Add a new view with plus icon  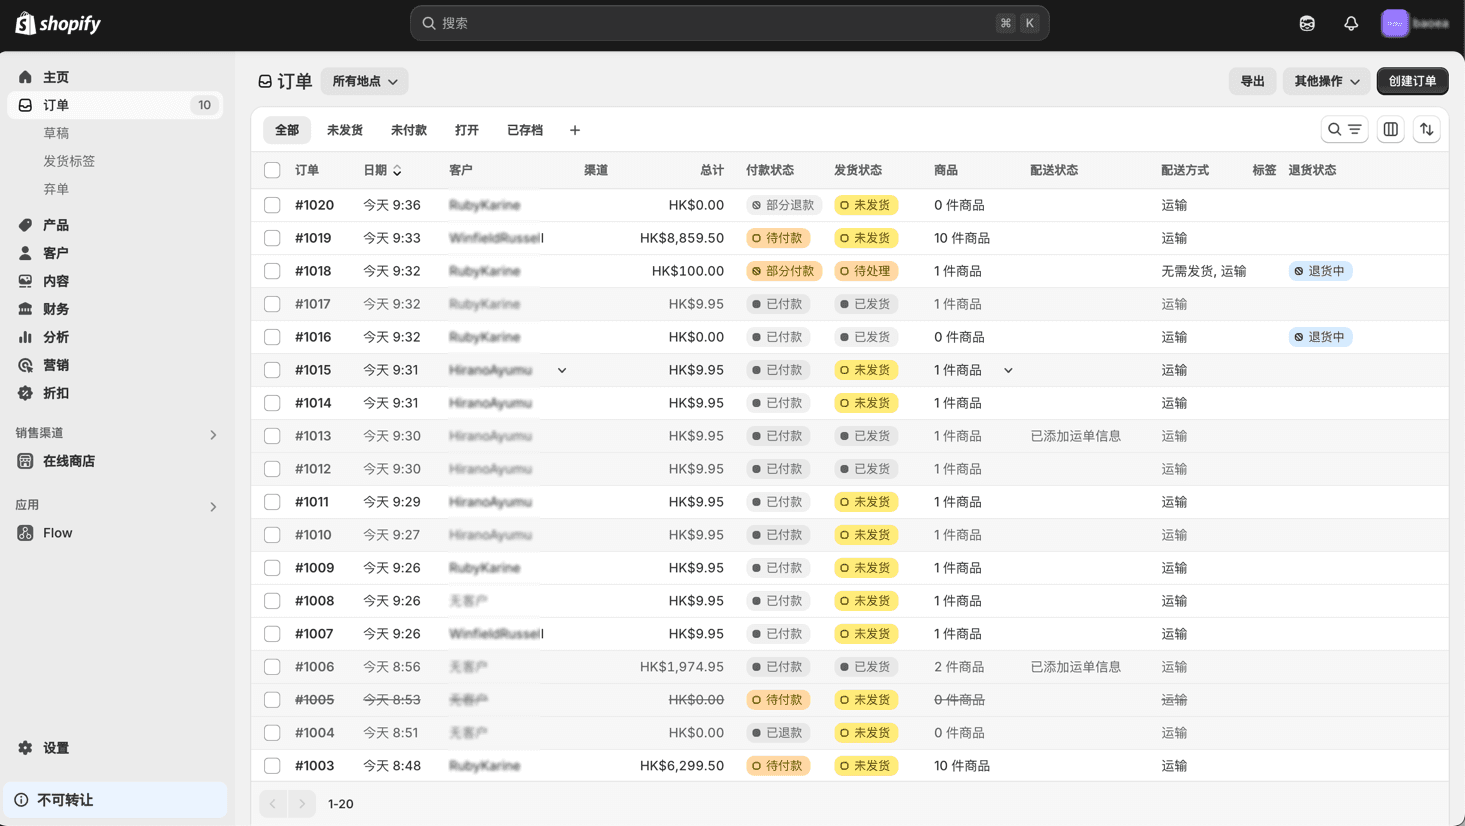pos(575,130)
